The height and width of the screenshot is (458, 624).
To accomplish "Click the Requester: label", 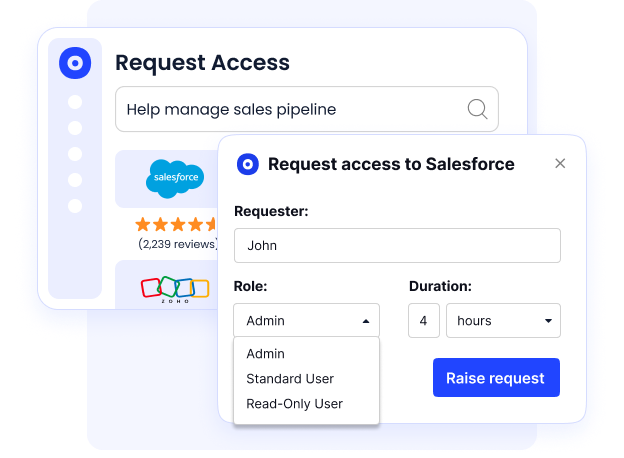I will pyautogui.click(x=271, y=211).
